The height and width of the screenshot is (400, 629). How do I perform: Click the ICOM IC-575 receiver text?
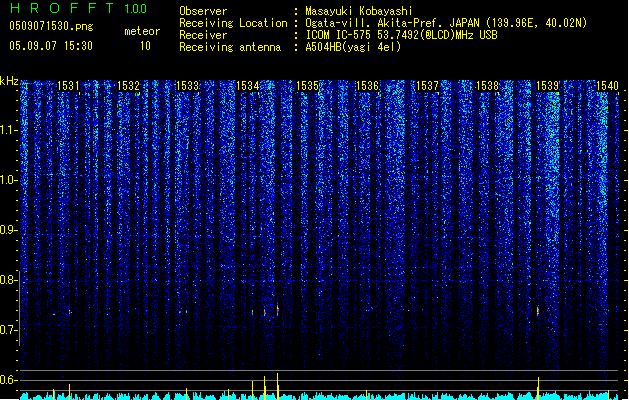pyautogui.click(x=402, y=35)
